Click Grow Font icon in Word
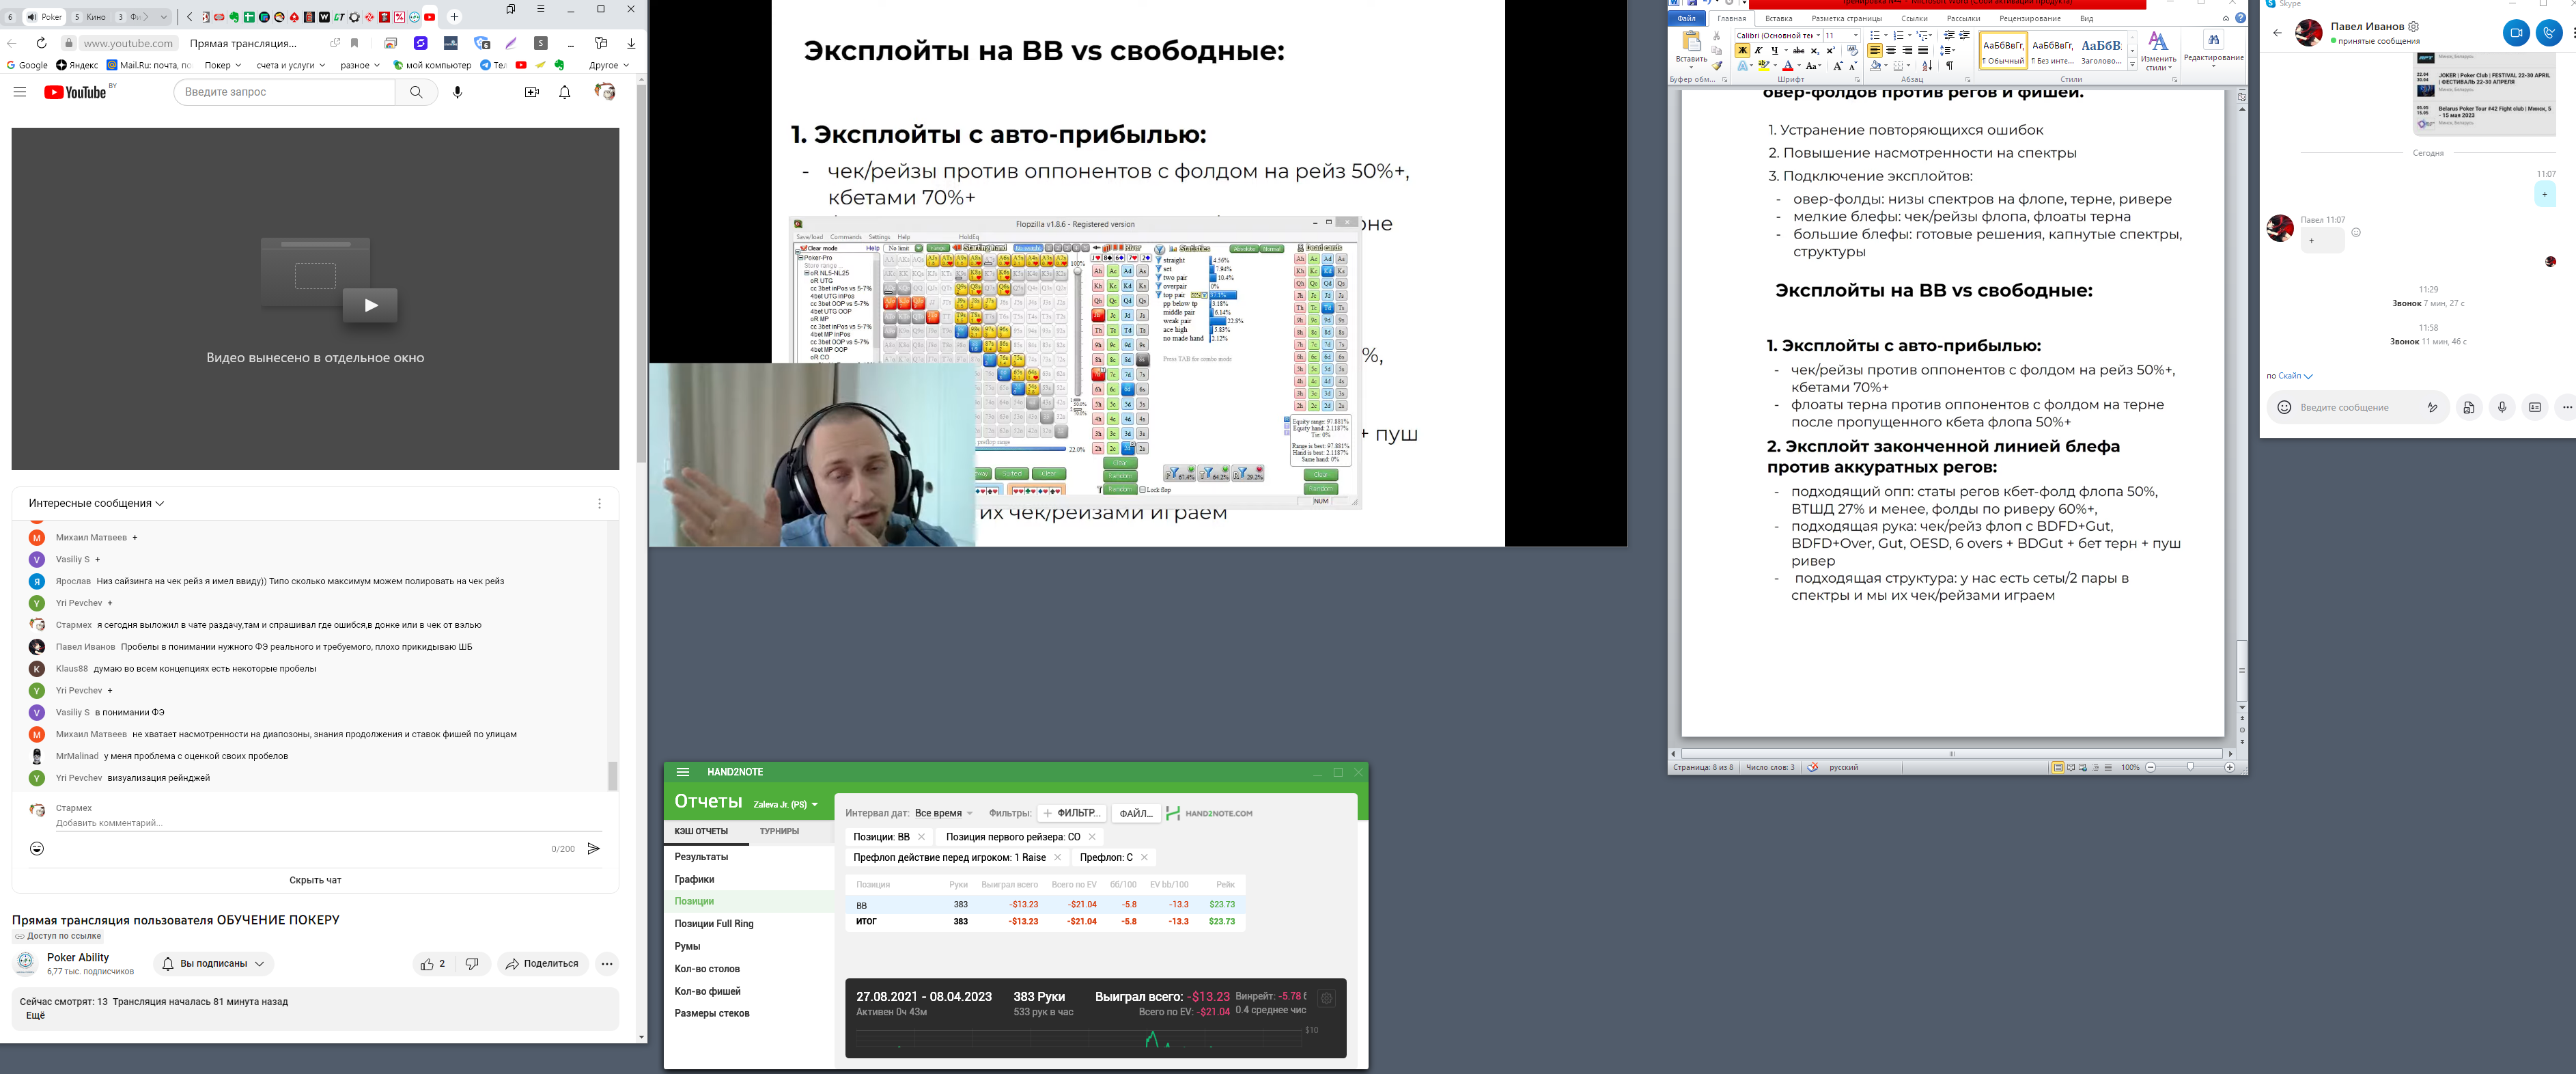Viewport: 2576px width, 1074px height. pyautogui.click(x=1838, y=66)
